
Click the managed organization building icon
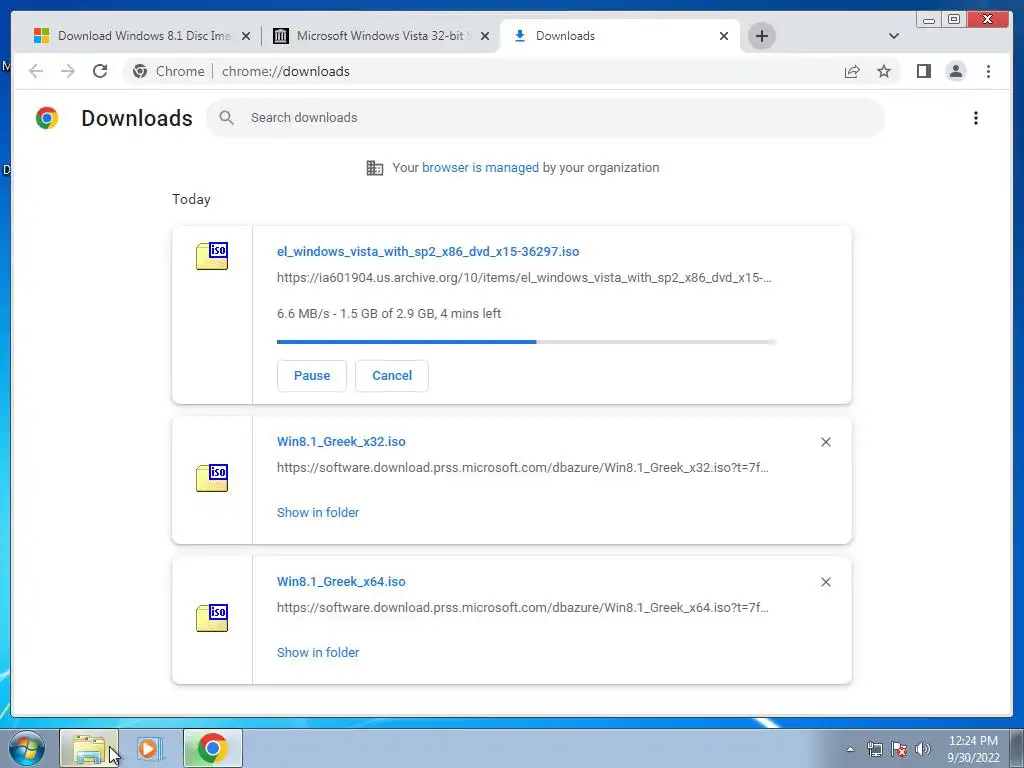tap(375, 168)
